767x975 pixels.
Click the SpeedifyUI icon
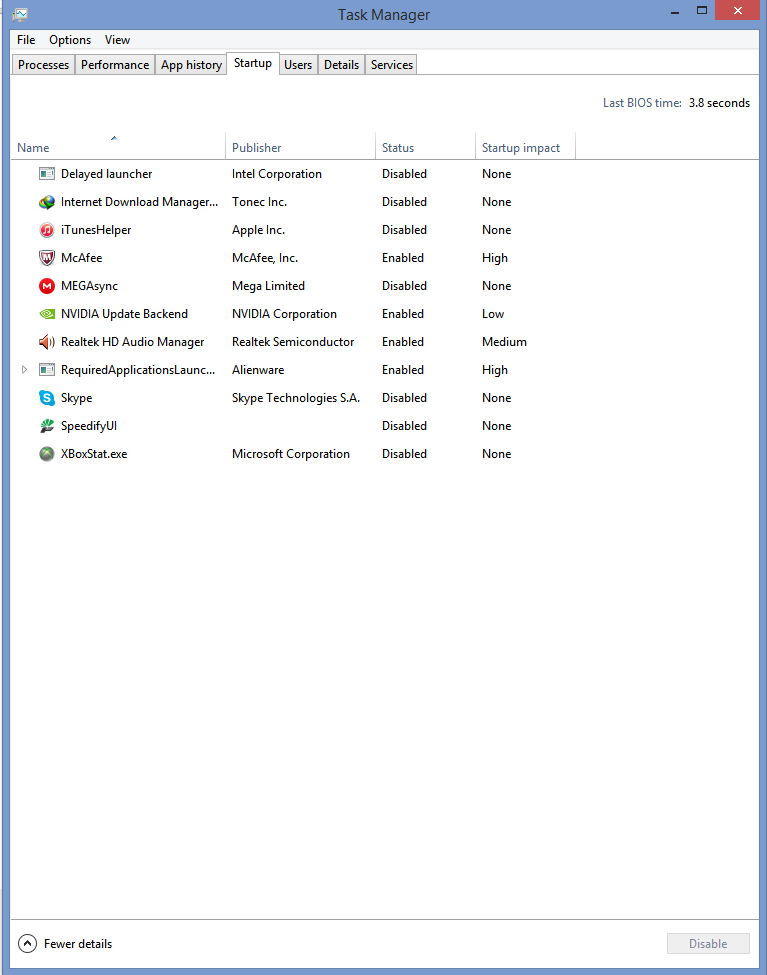click(47, 426)
